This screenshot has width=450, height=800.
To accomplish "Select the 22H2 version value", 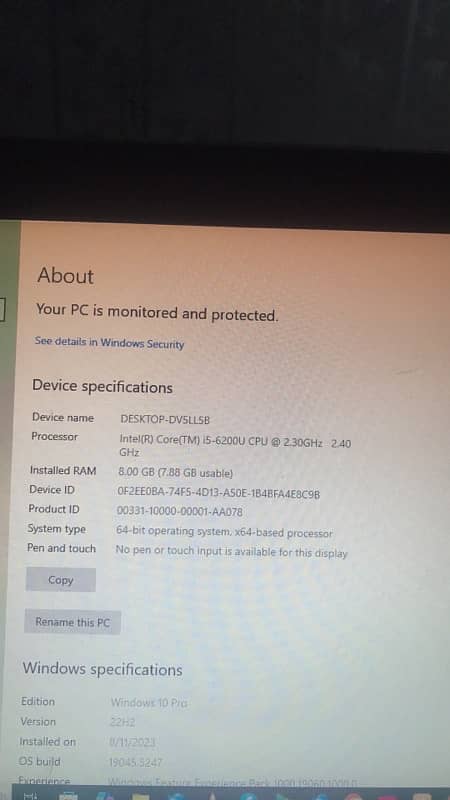I will tap(122, 722).
